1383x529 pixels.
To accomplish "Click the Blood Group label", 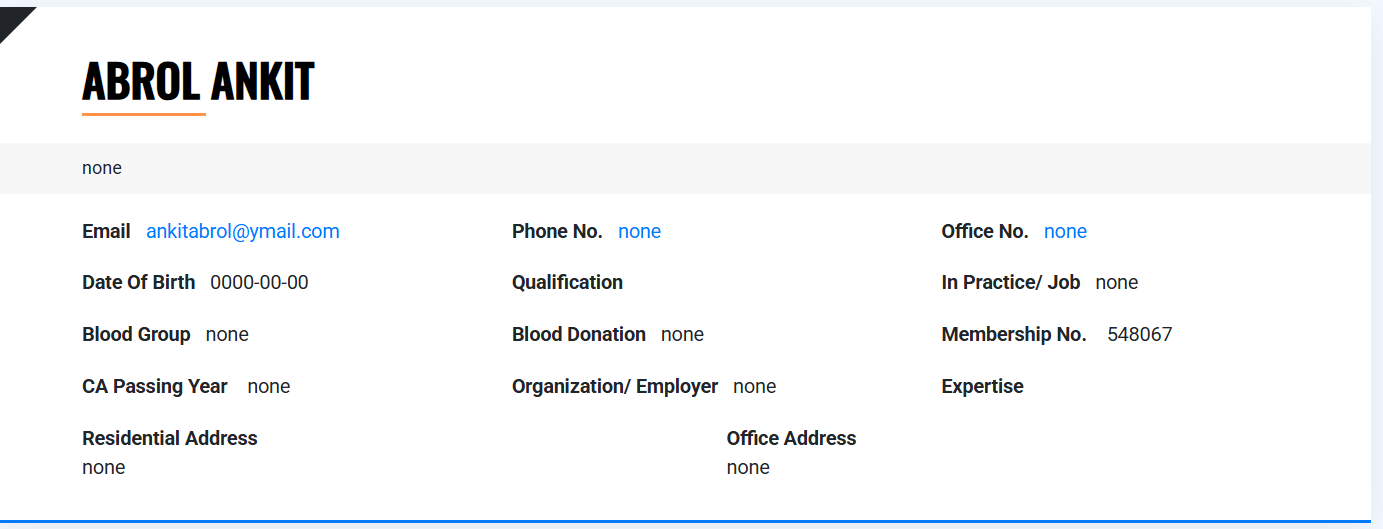I will (136, 335).
